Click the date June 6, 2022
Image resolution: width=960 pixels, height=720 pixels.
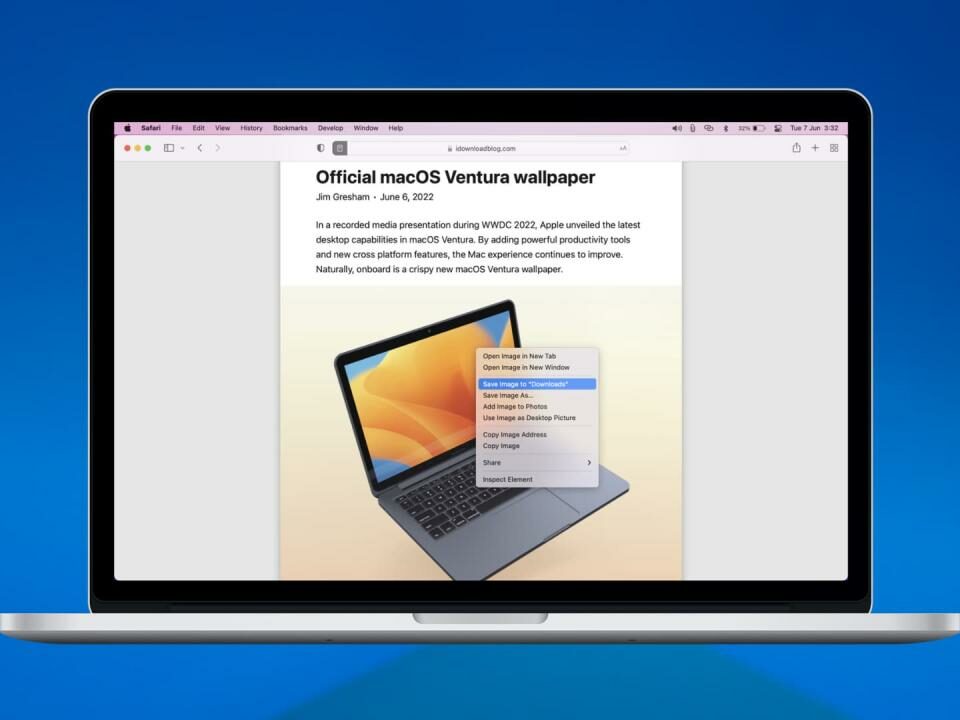(407, 197)
